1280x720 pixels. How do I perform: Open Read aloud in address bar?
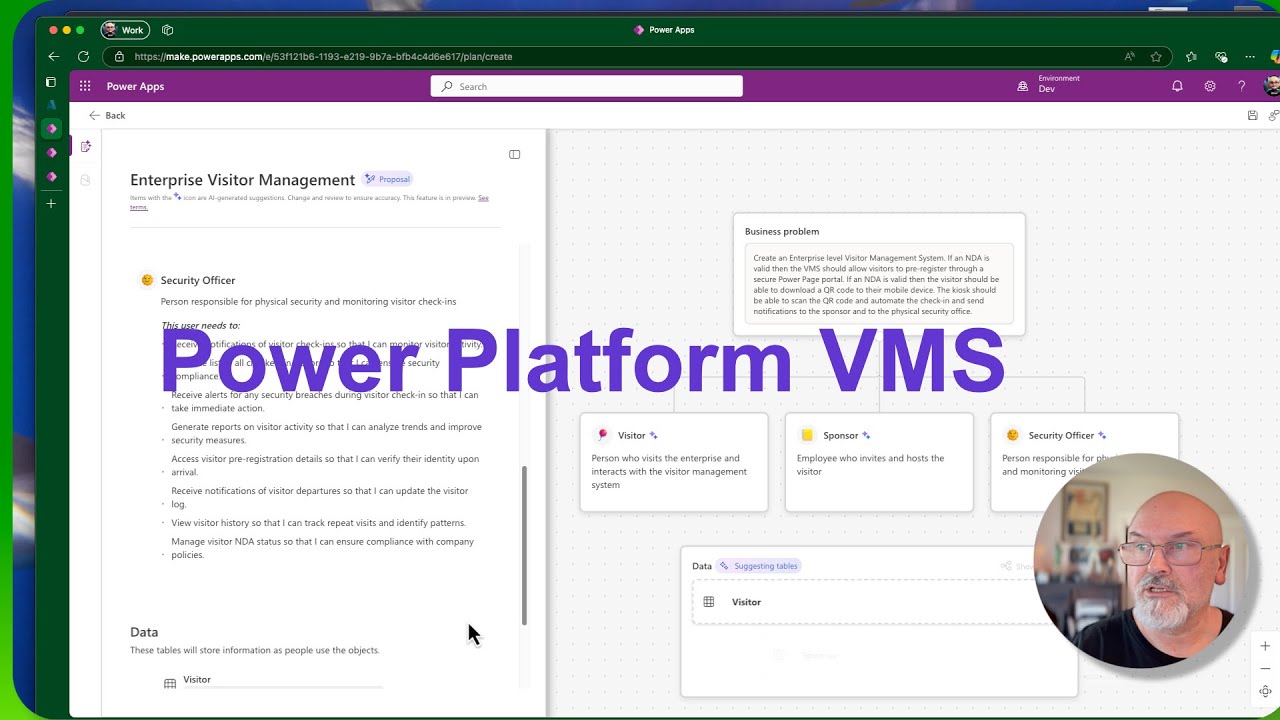(x=1130, y=57)
